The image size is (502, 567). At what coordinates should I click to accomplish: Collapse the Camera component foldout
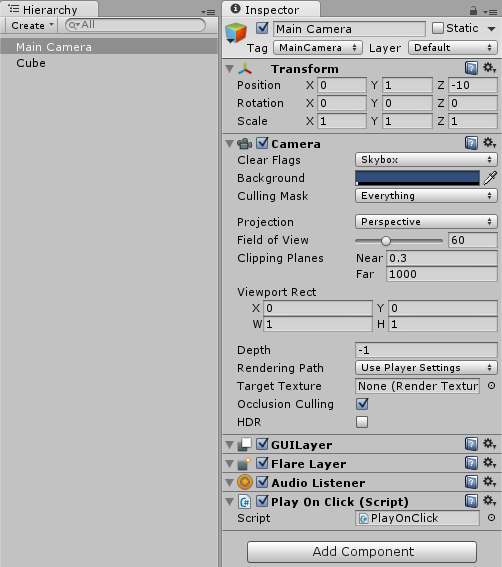click(x=229, y=144)
